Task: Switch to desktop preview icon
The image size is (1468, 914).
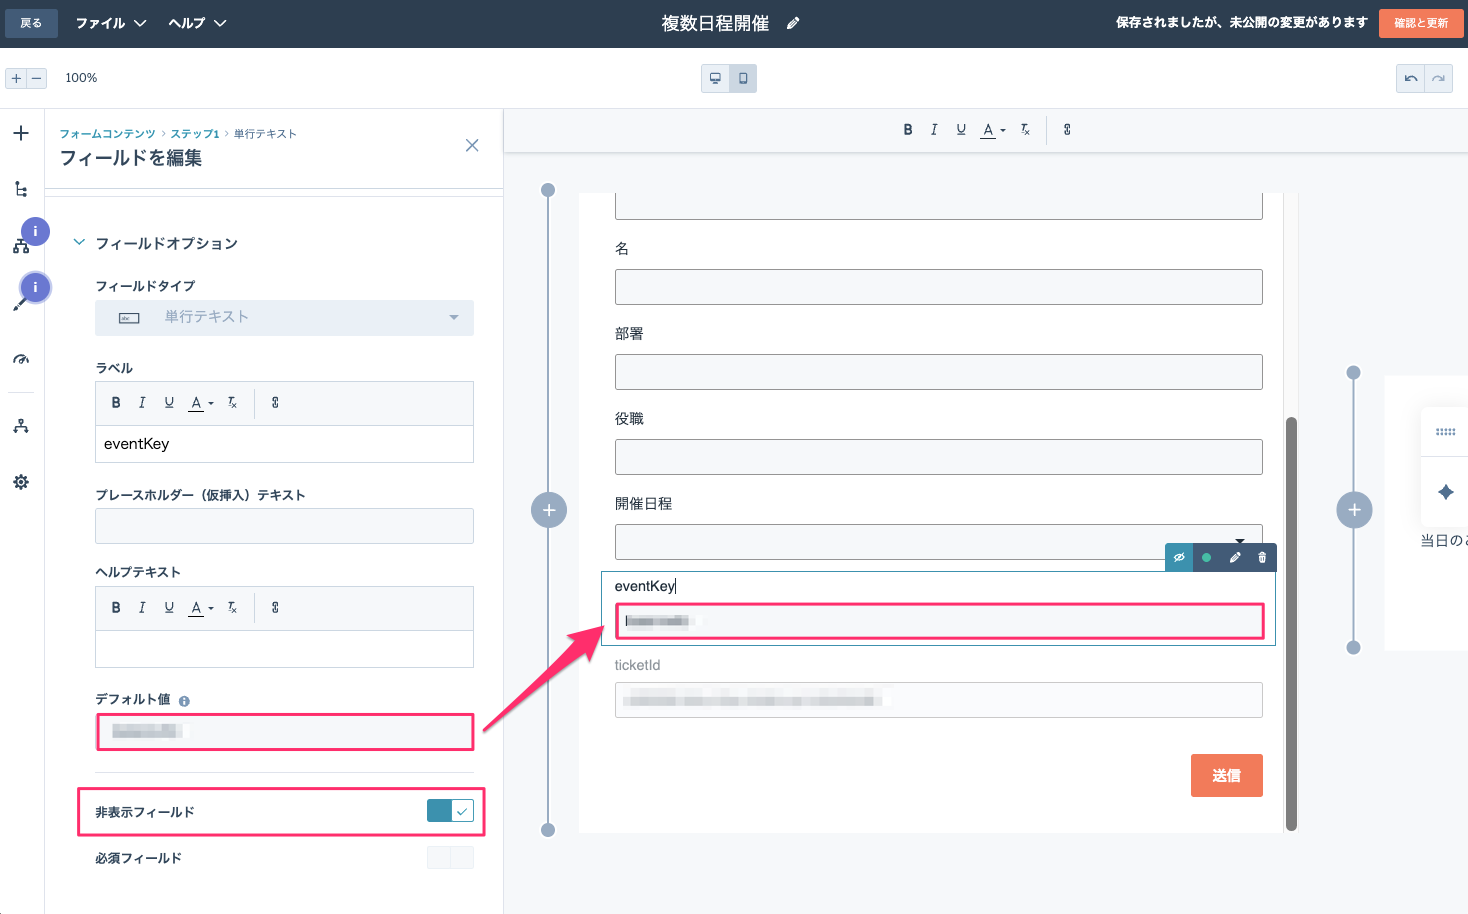Action: click(x=715, y=78)
